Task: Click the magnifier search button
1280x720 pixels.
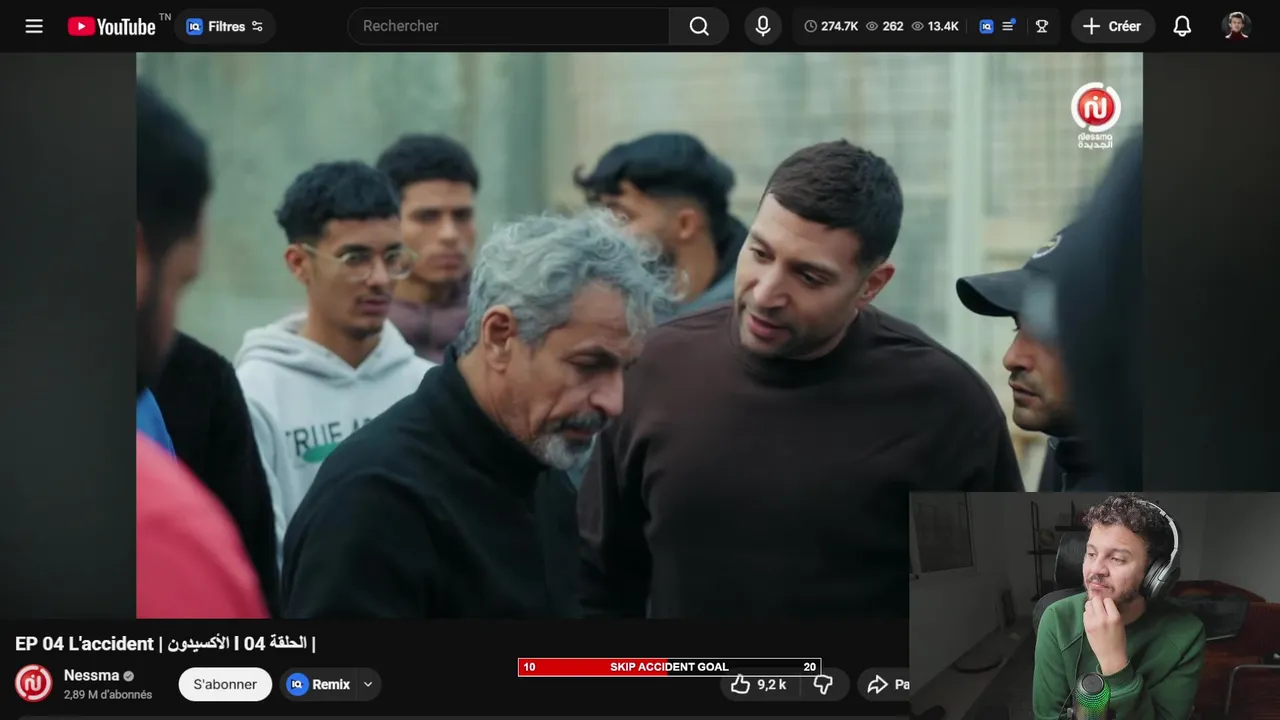Action: coord(699,26)
